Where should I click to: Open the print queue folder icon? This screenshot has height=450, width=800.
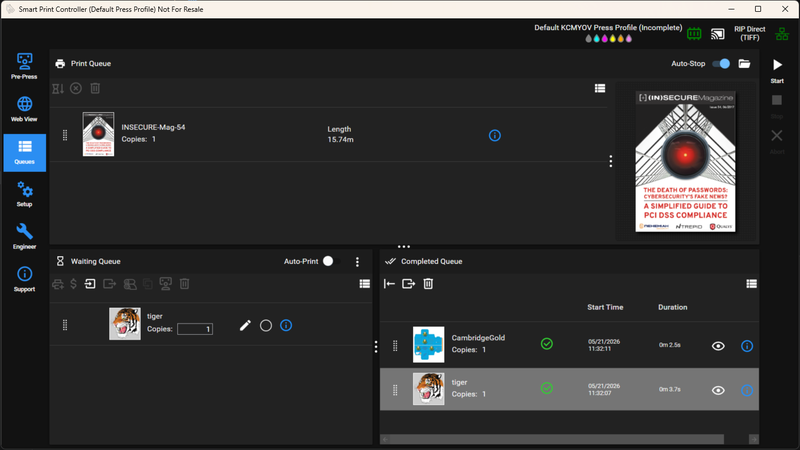pyautogui.click(x=744, y=64)
